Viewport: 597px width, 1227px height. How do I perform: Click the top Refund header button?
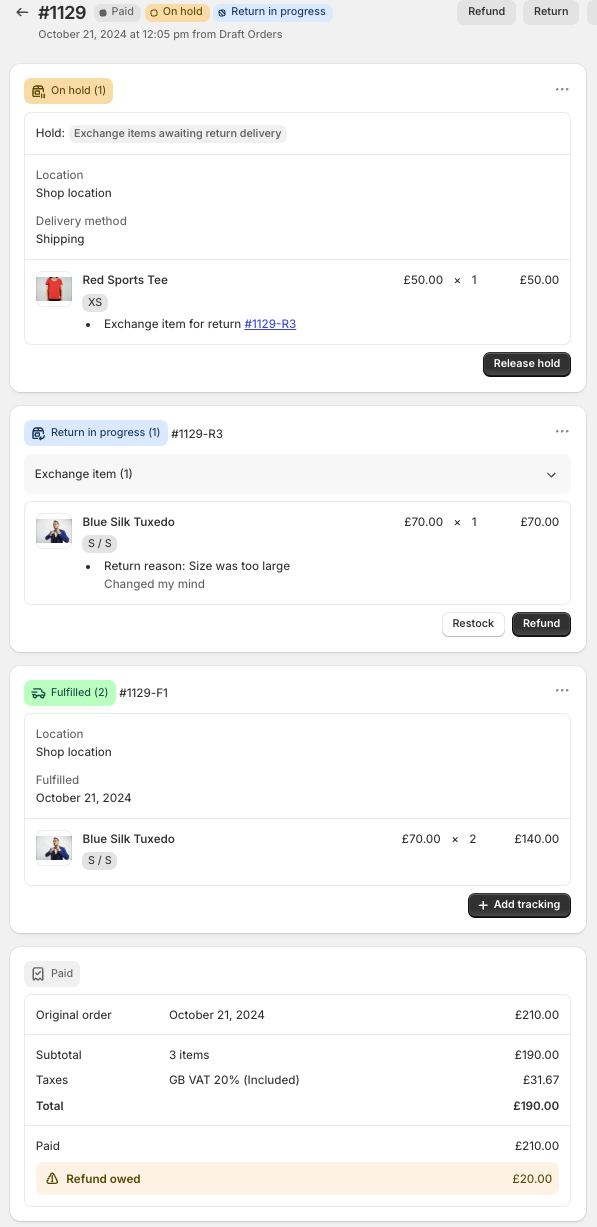(486, 12)
